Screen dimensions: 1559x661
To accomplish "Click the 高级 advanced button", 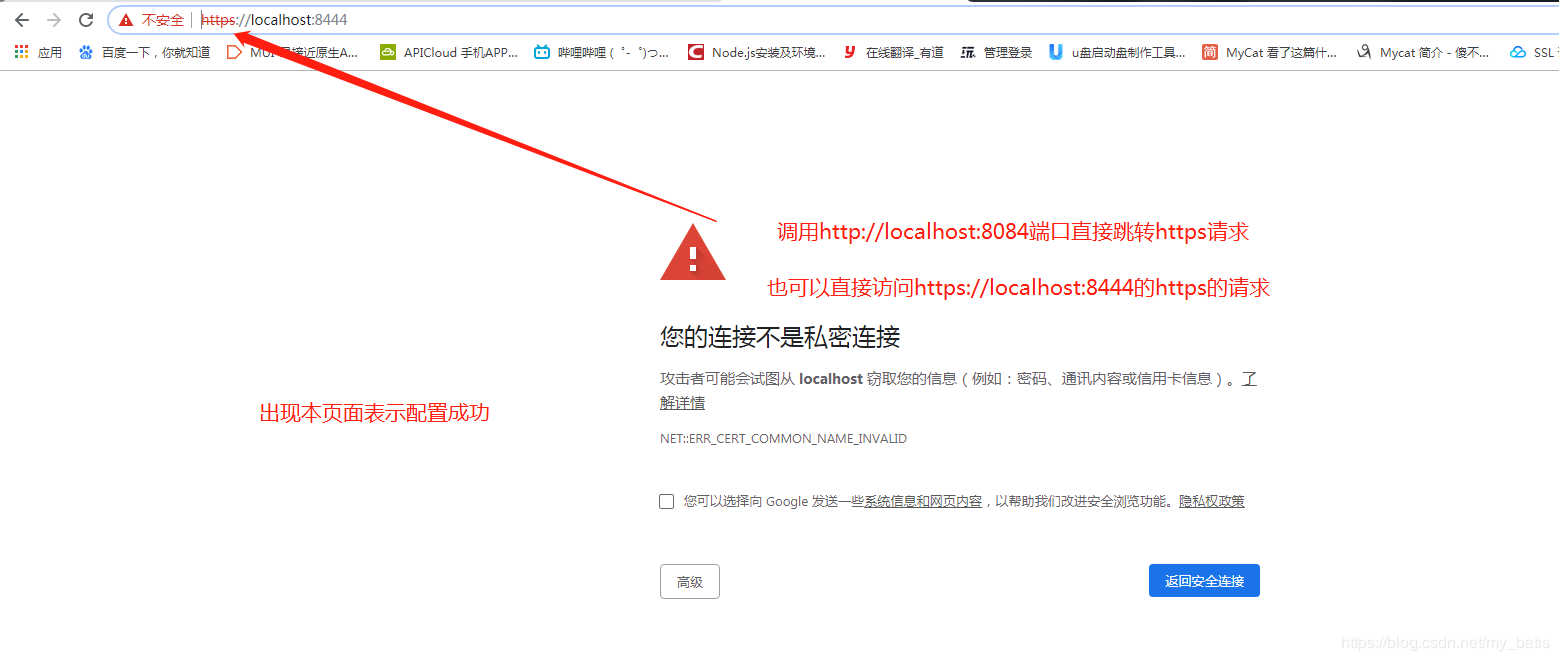I will pyautogui.click(x=690, y=582).
